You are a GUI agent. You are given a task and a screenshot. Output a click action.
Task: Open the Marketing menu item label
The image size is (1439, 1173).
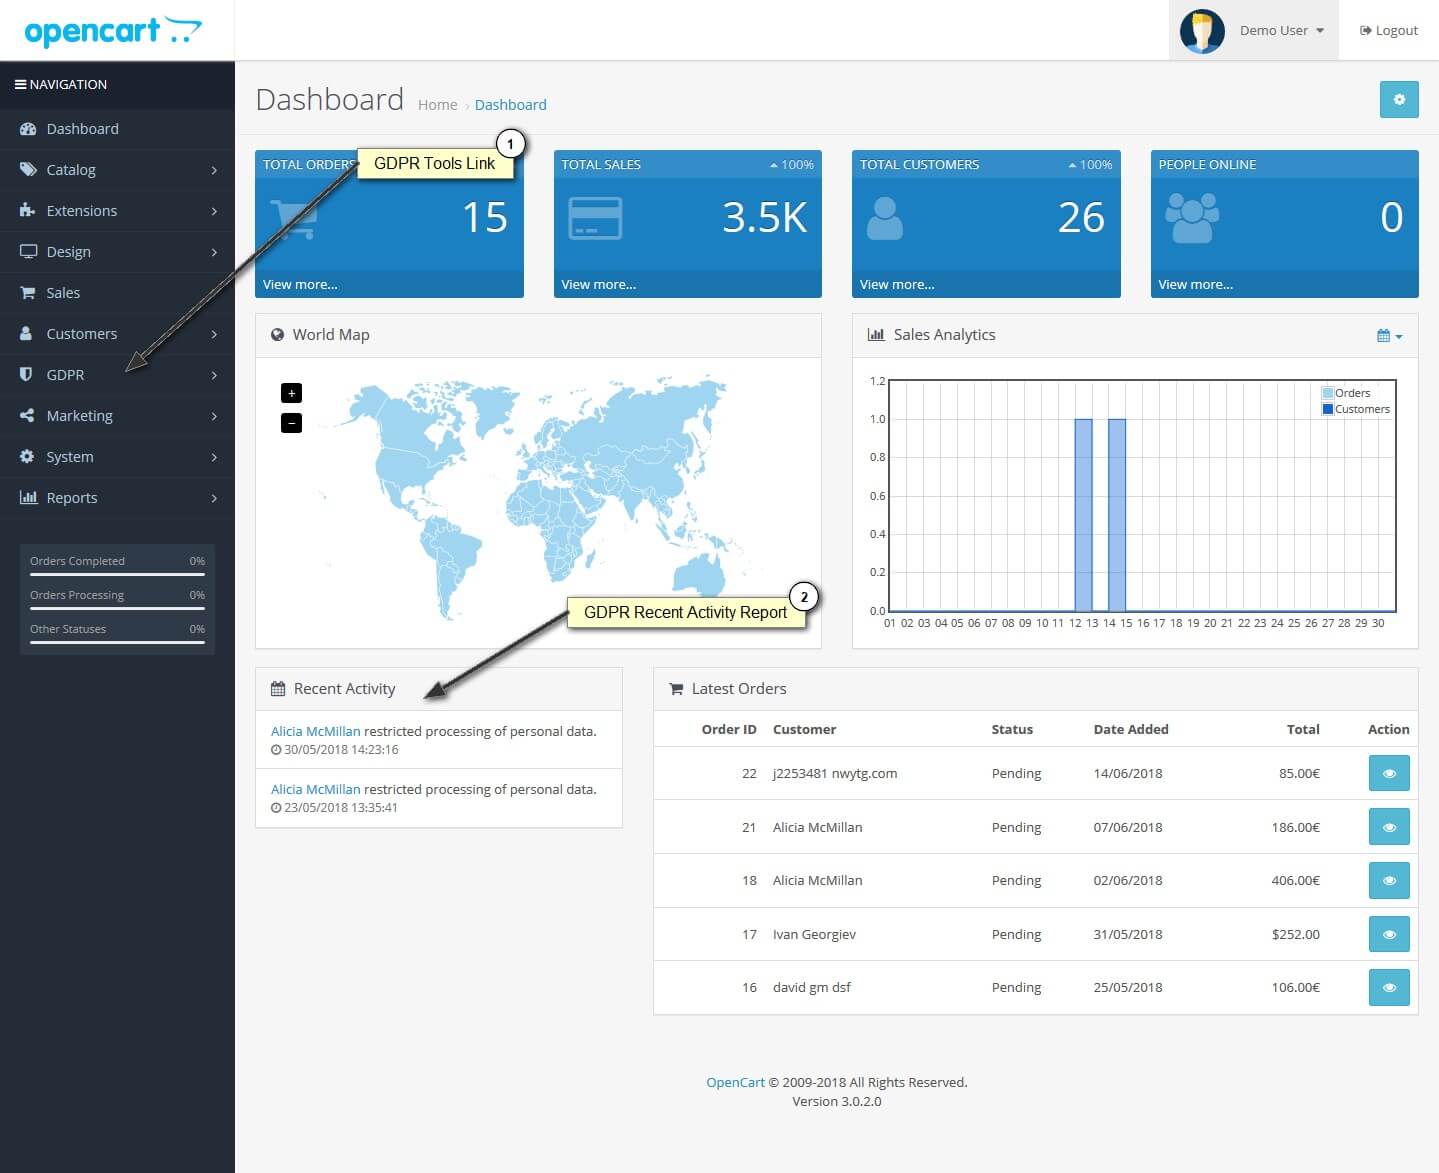(79, 416)
